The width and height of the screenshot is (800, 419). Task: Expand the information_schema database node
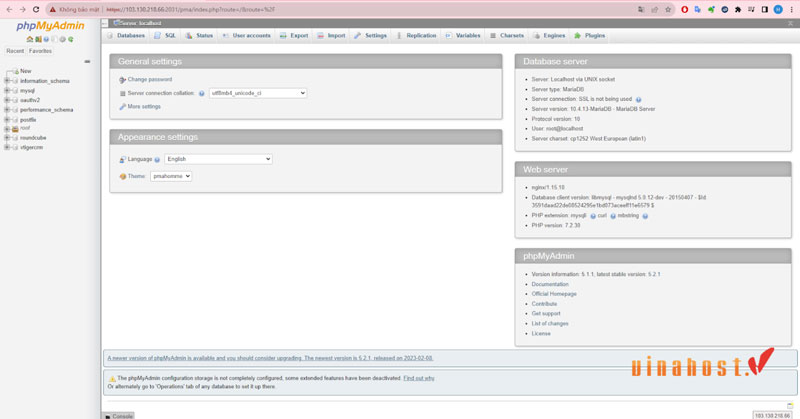coord(7,81)
